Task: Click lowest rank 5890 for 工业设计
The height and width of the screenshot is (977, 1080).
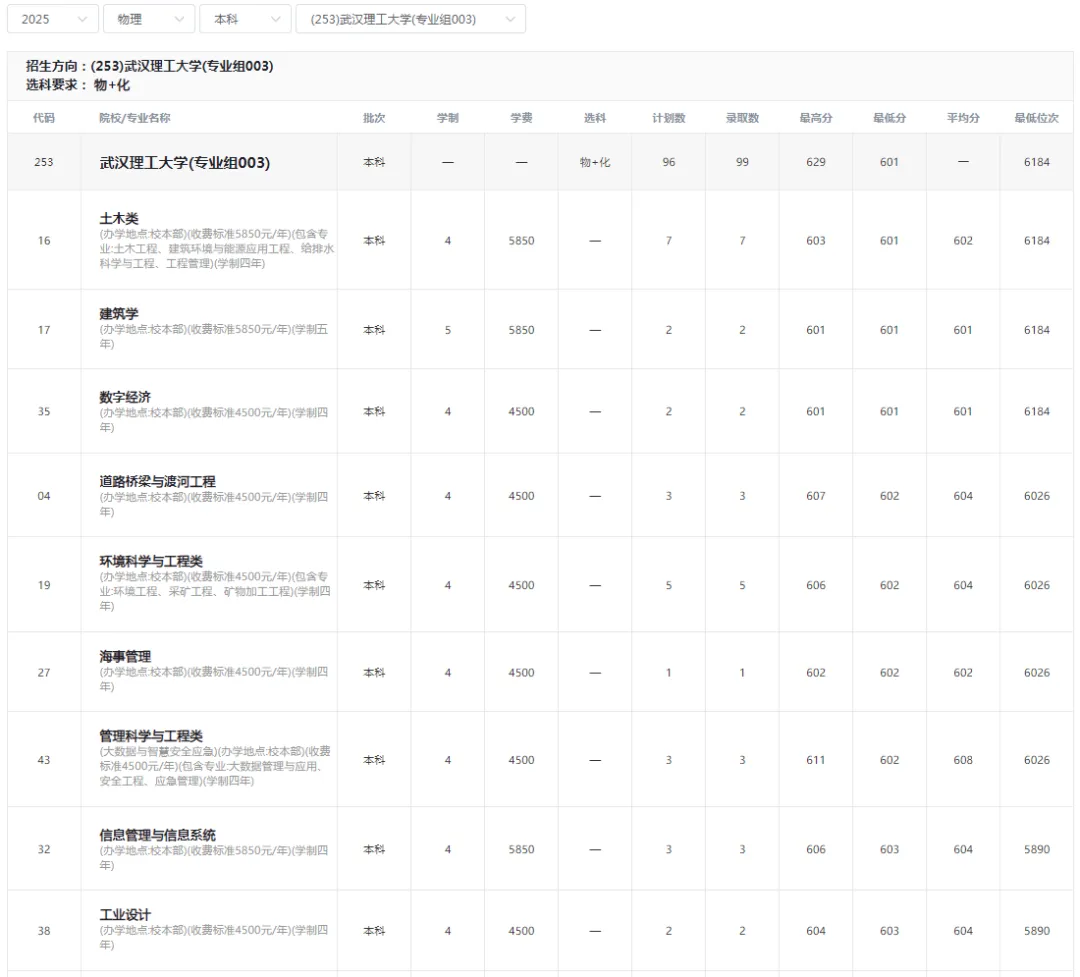Action: (x=1037, y=931)
